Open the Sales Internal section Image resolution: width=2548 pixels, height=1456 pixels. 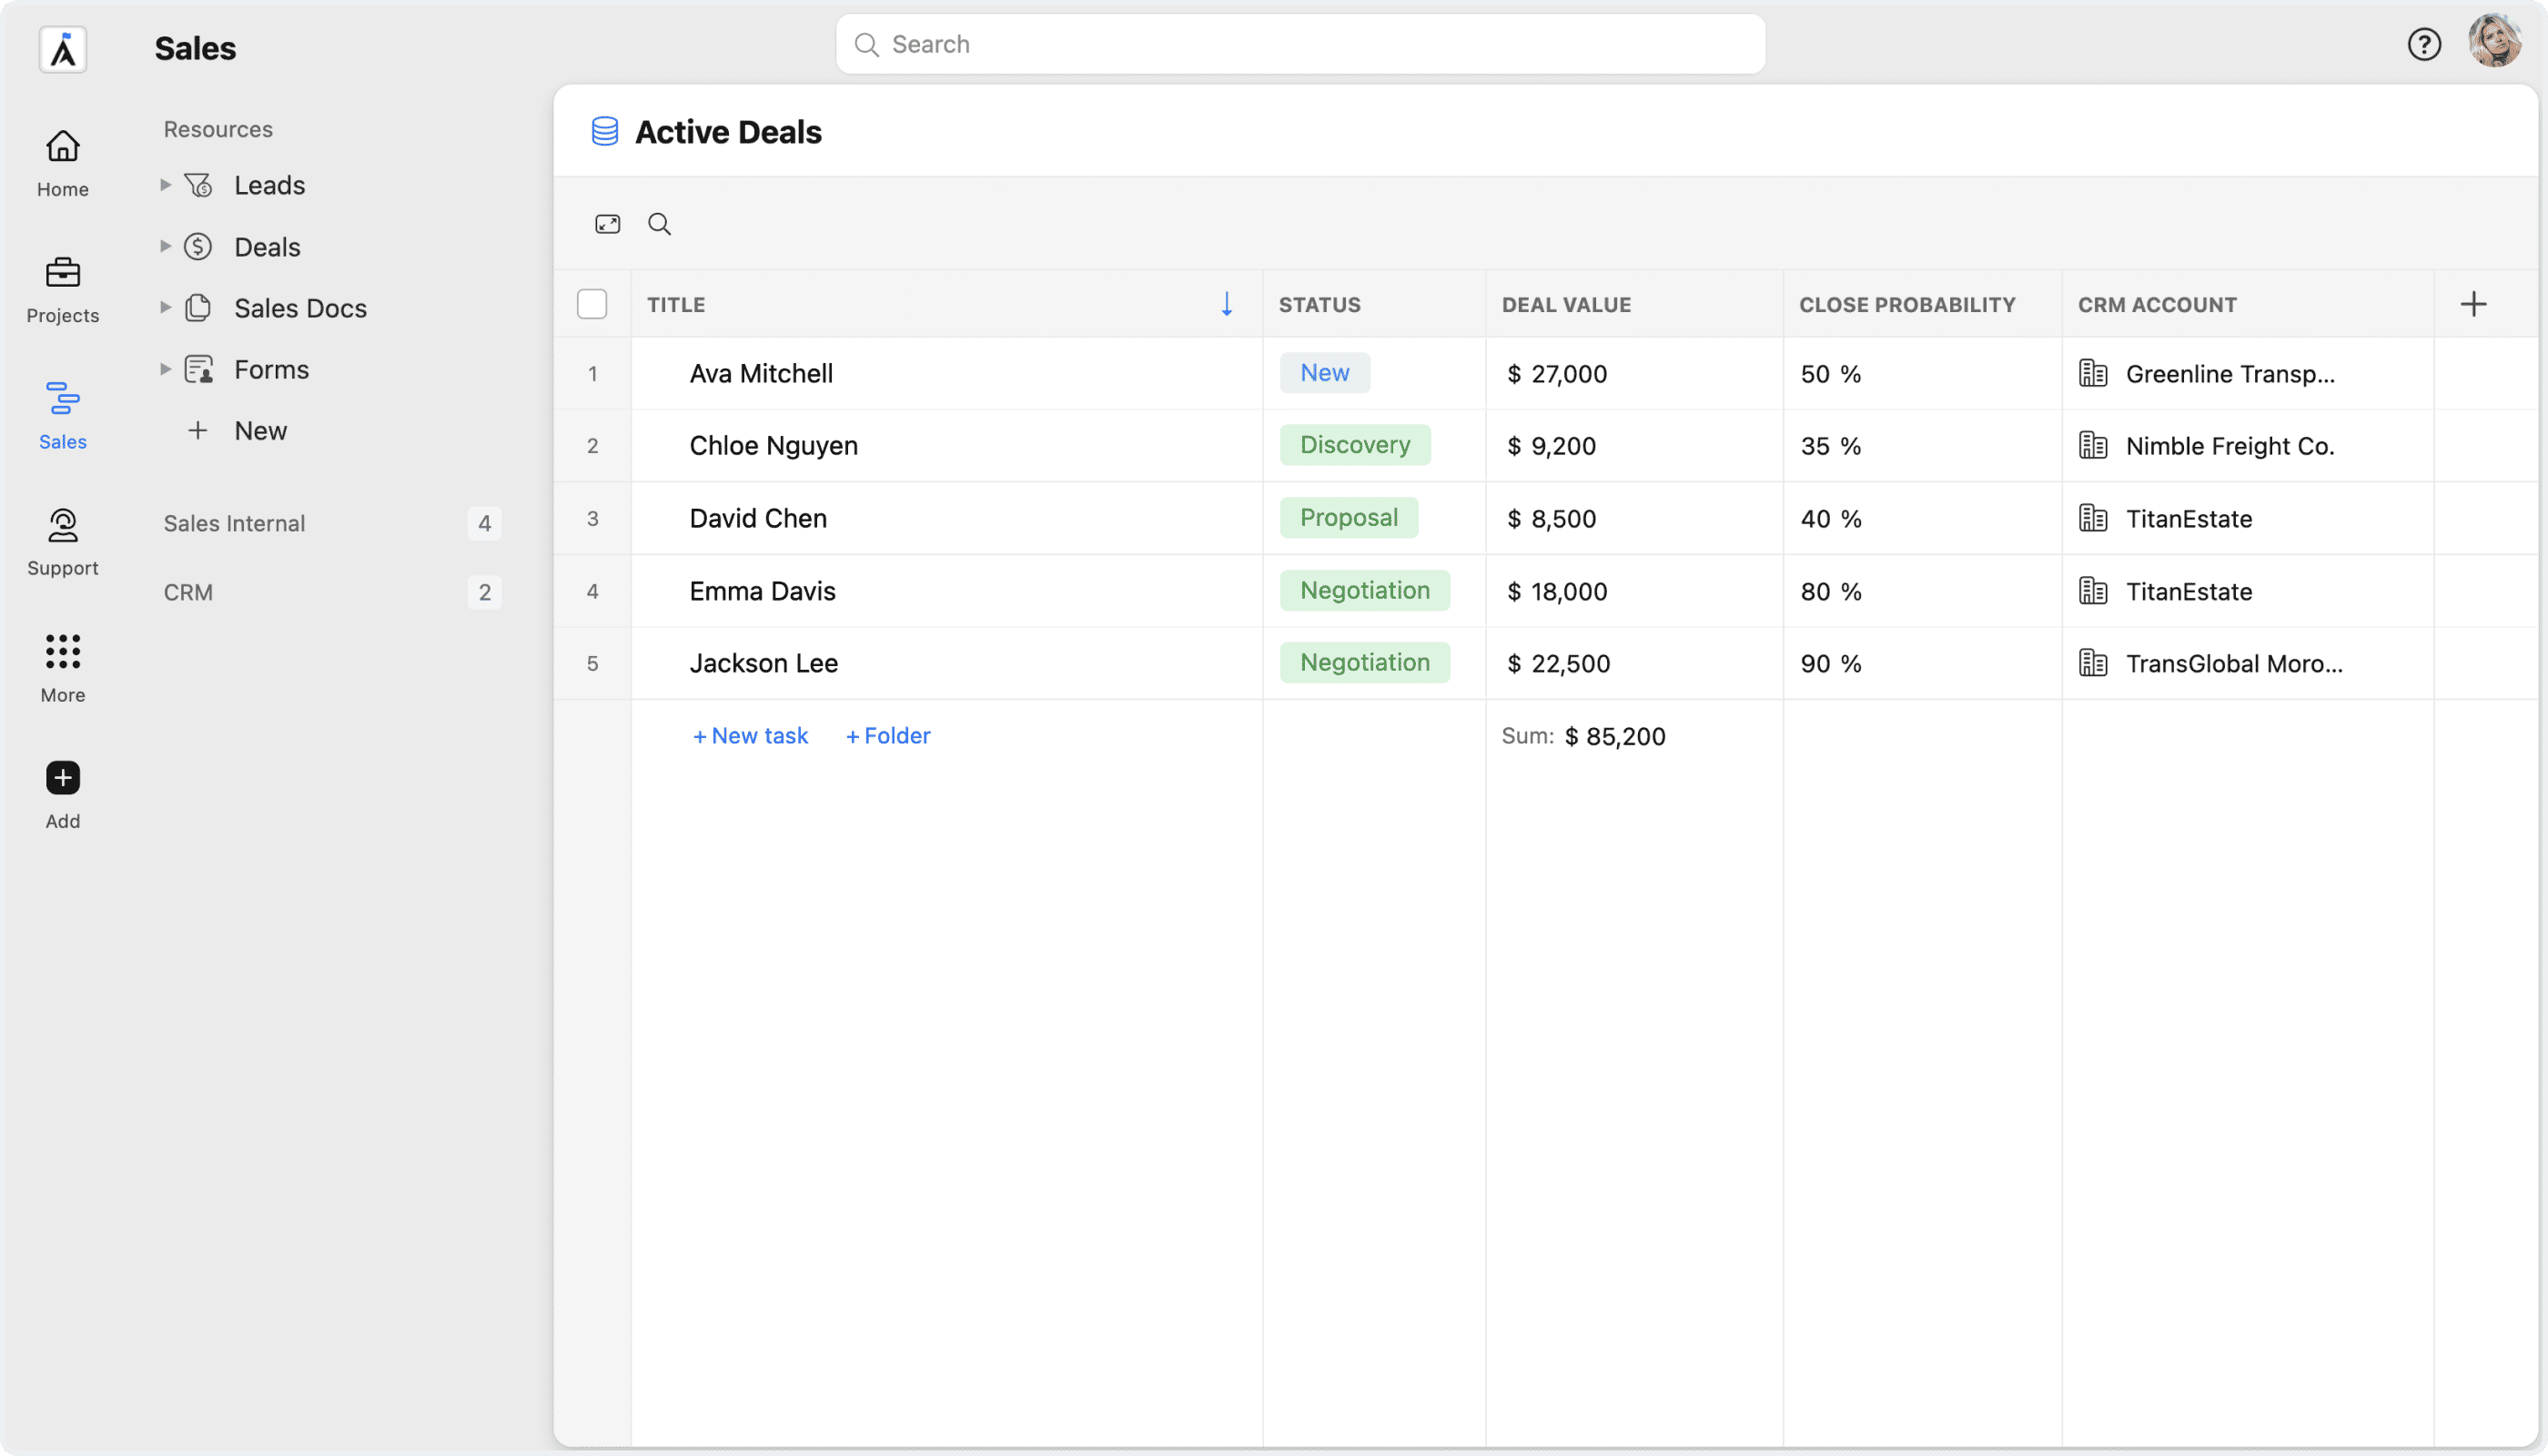tap(234, 523)
